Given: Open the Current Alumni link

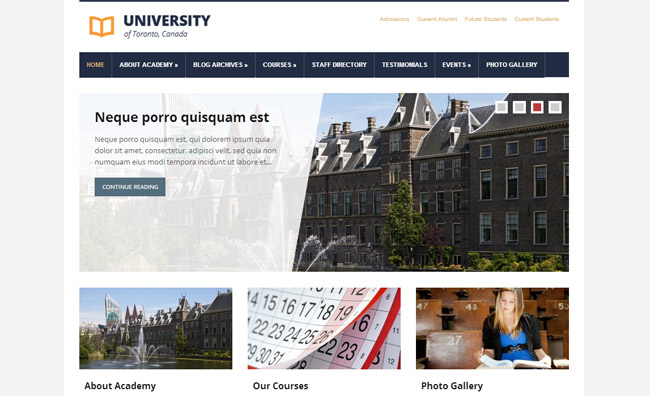Looking at the screenshot, I should coord(437,19).
